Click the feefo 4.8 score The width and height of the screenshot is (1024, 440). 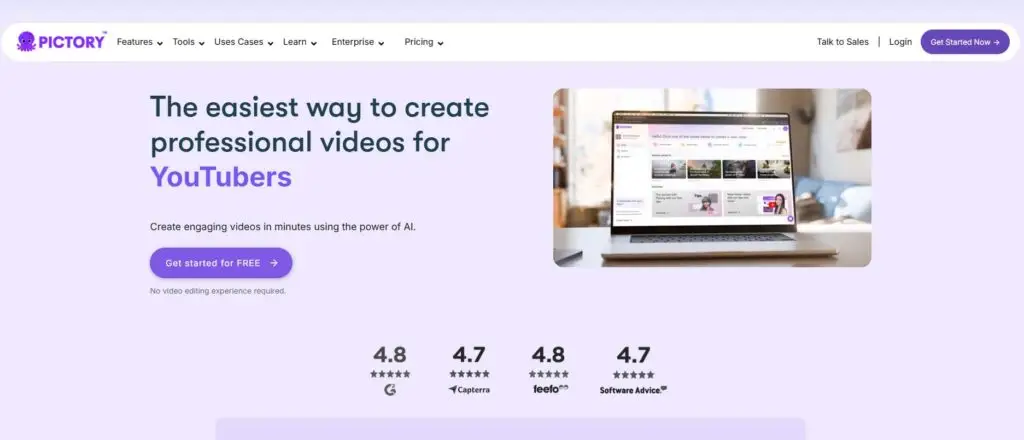(549, 355)
